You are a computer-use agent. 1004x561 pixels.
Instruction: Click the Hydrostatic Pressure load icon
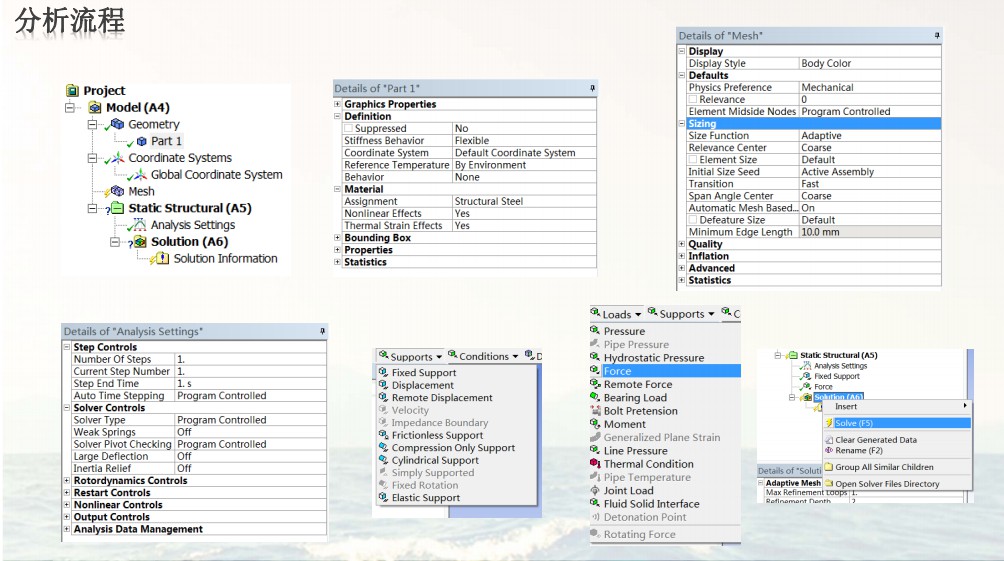[595, 358]
